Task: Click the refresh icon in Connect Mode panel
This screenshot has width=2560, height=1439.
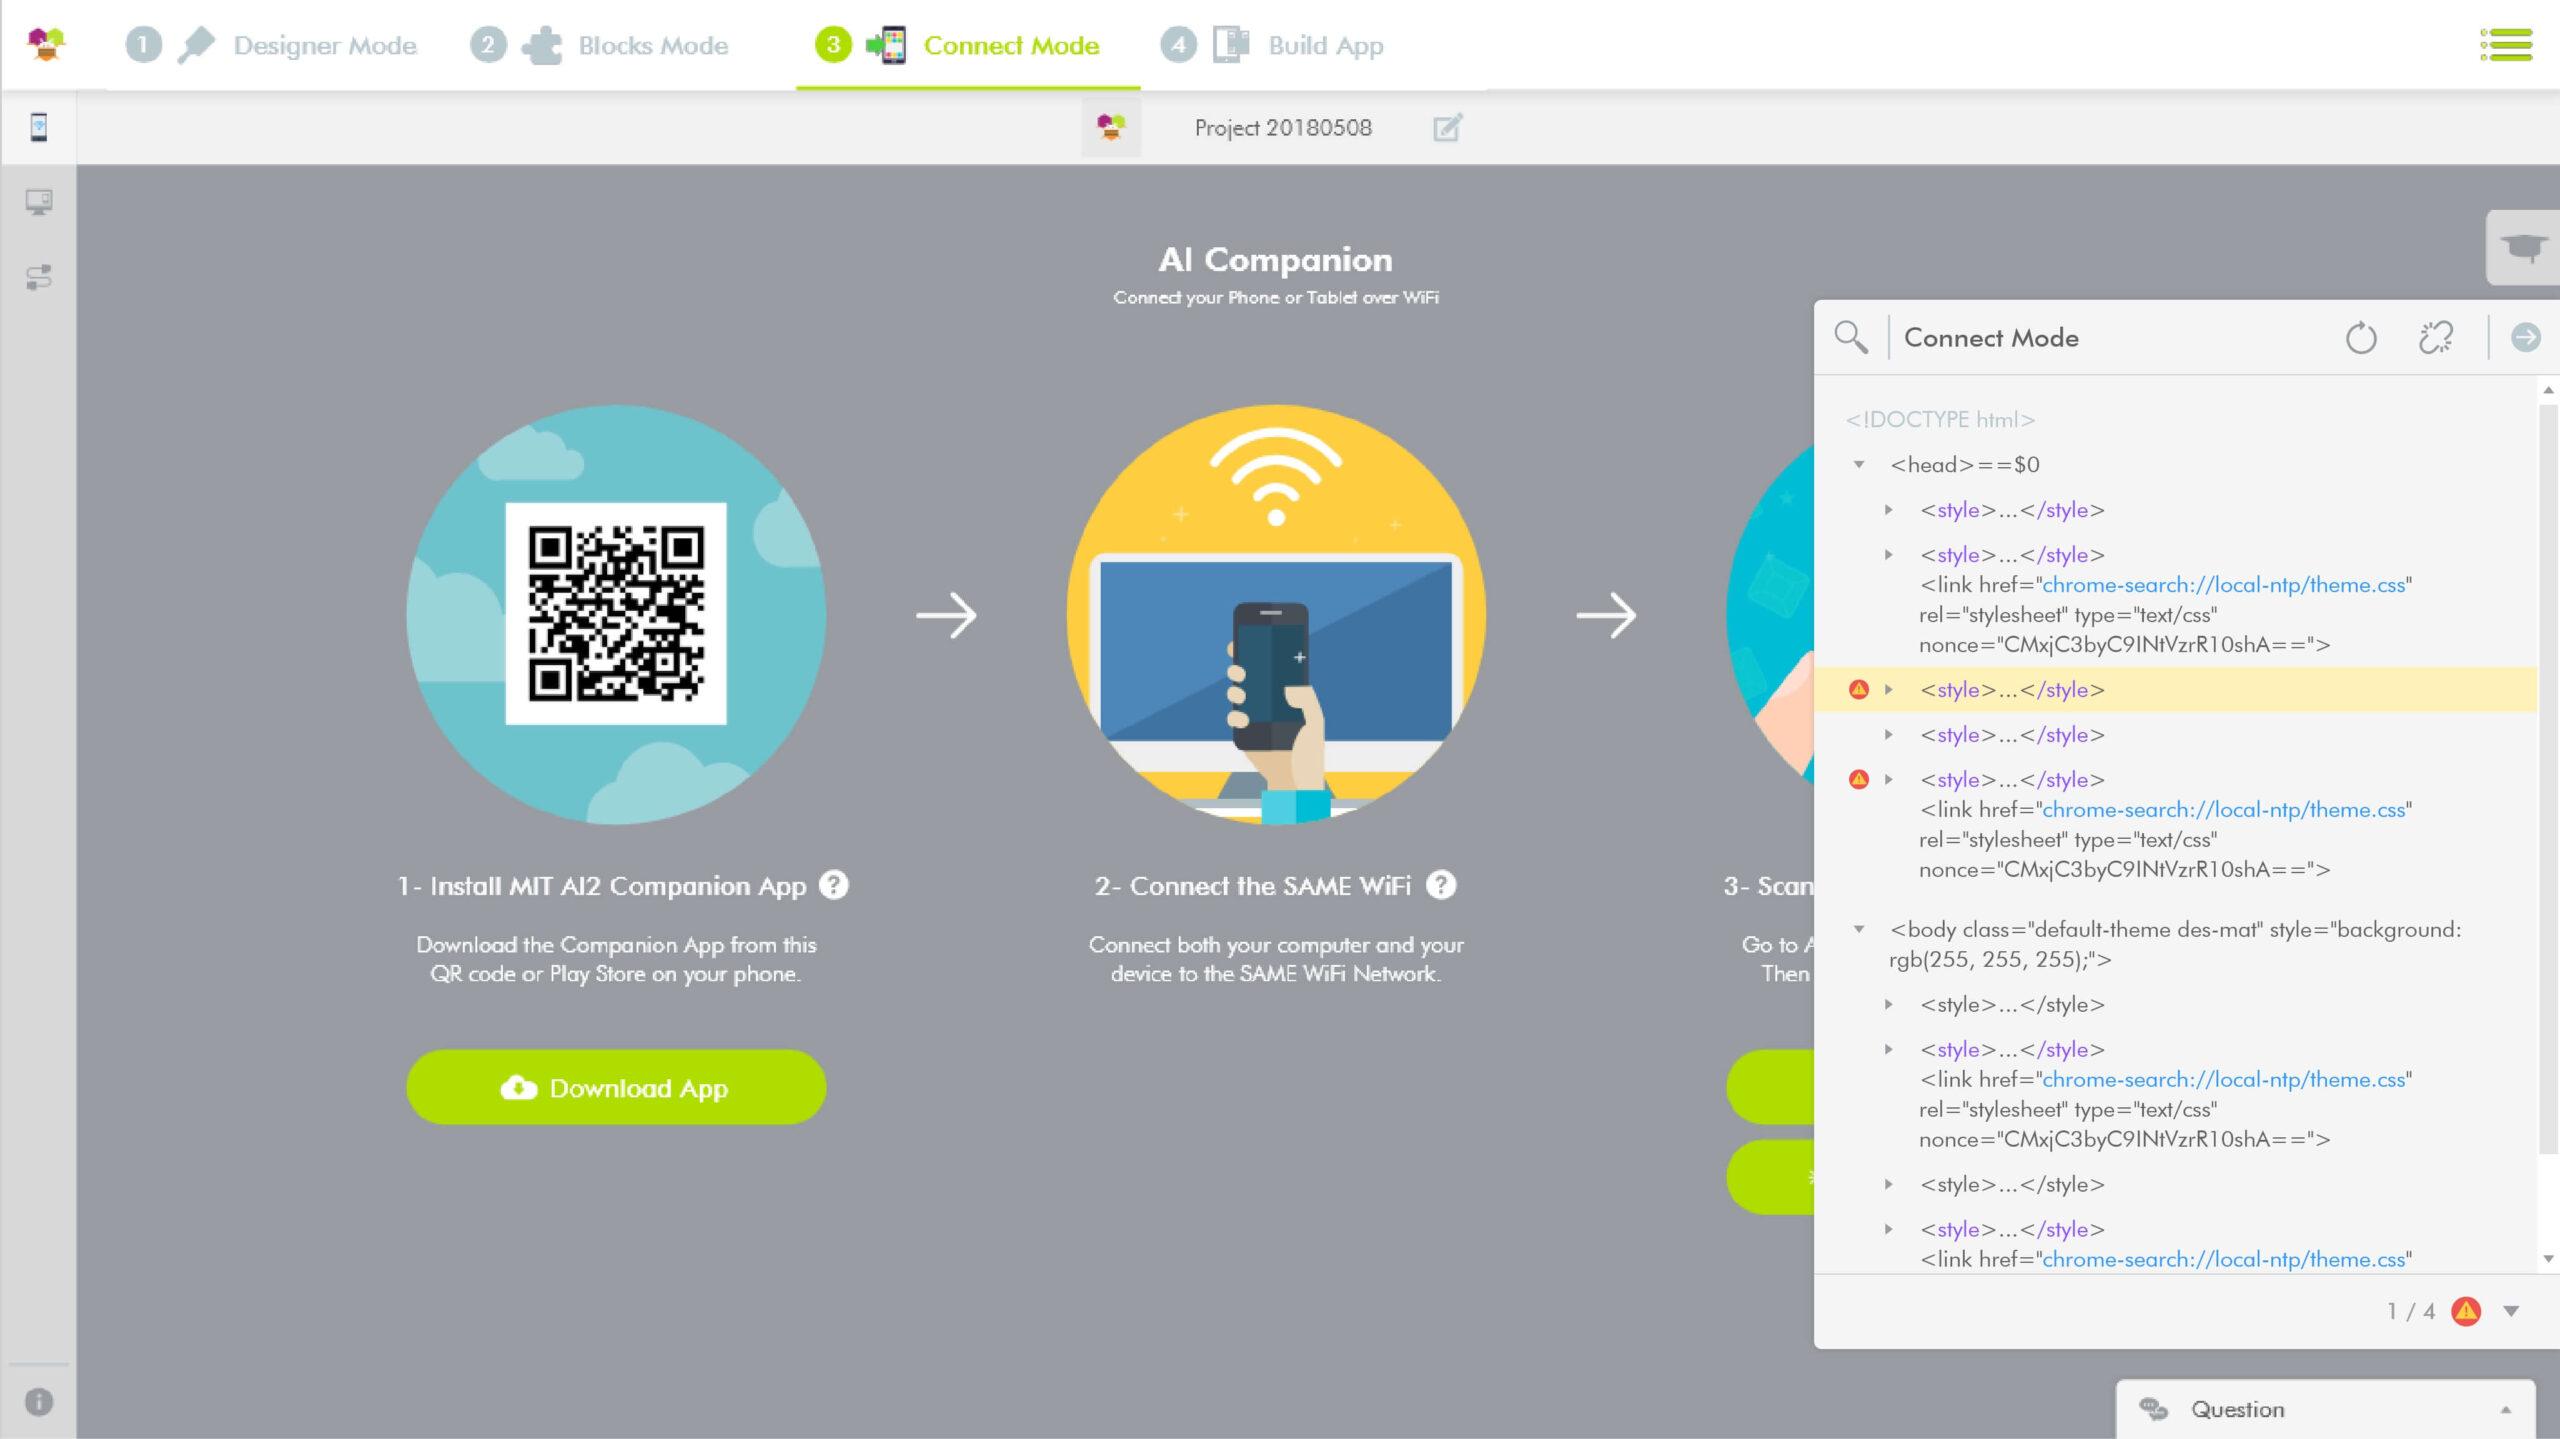Action: pos(2360,338)
